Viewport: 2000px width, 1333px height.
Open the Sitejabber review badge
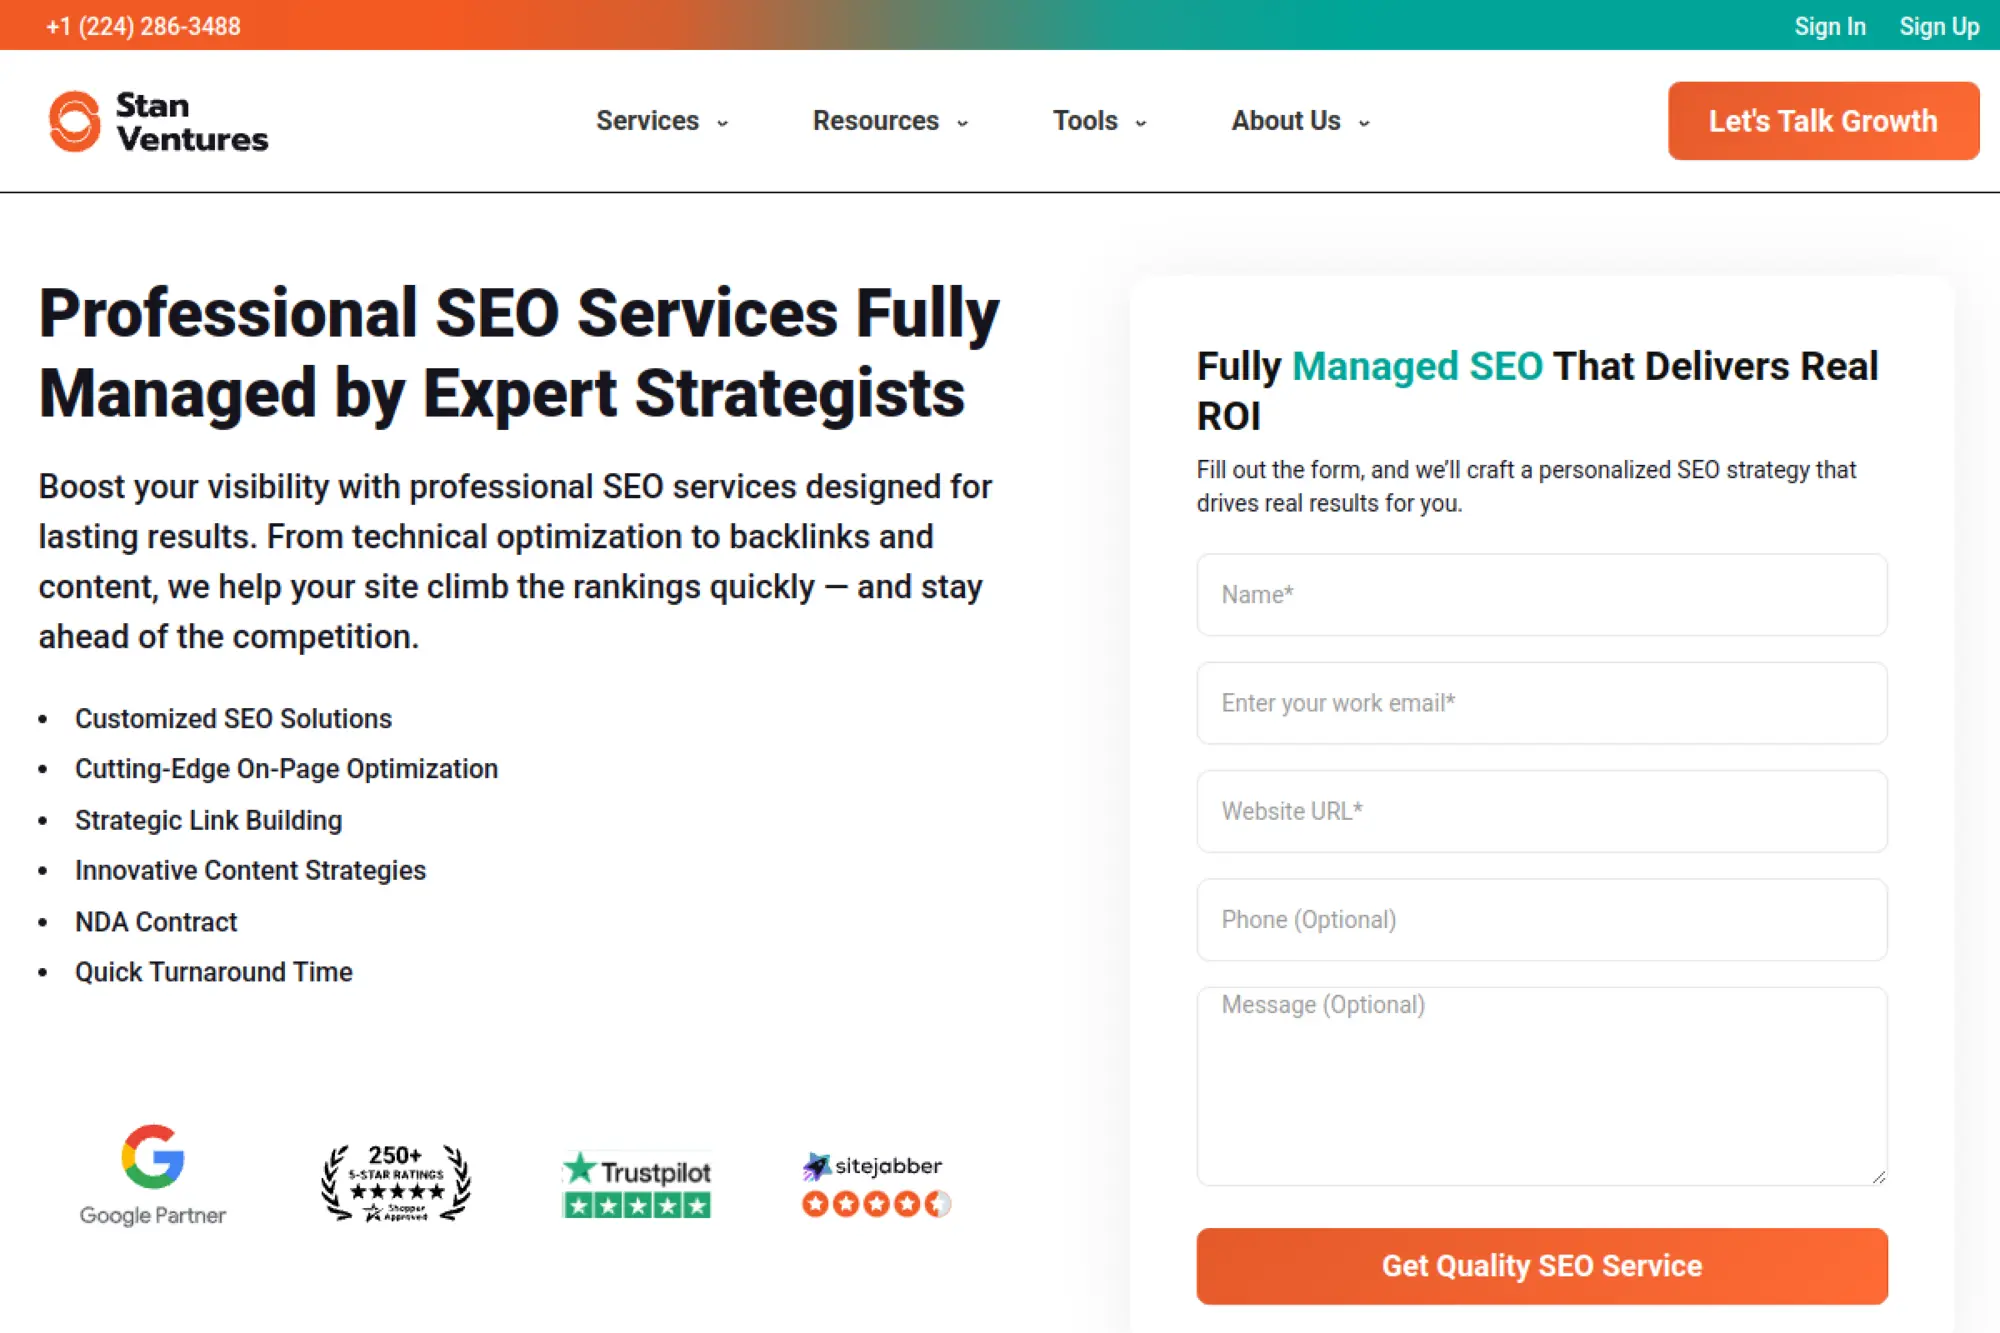click(874, 1183)
